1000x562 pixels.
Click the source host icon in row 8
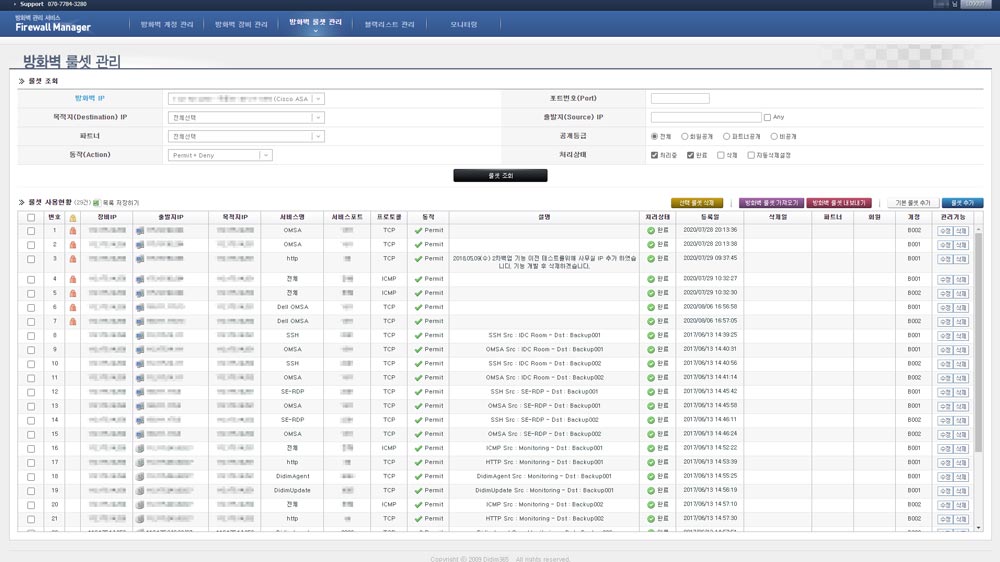(140, 336)
